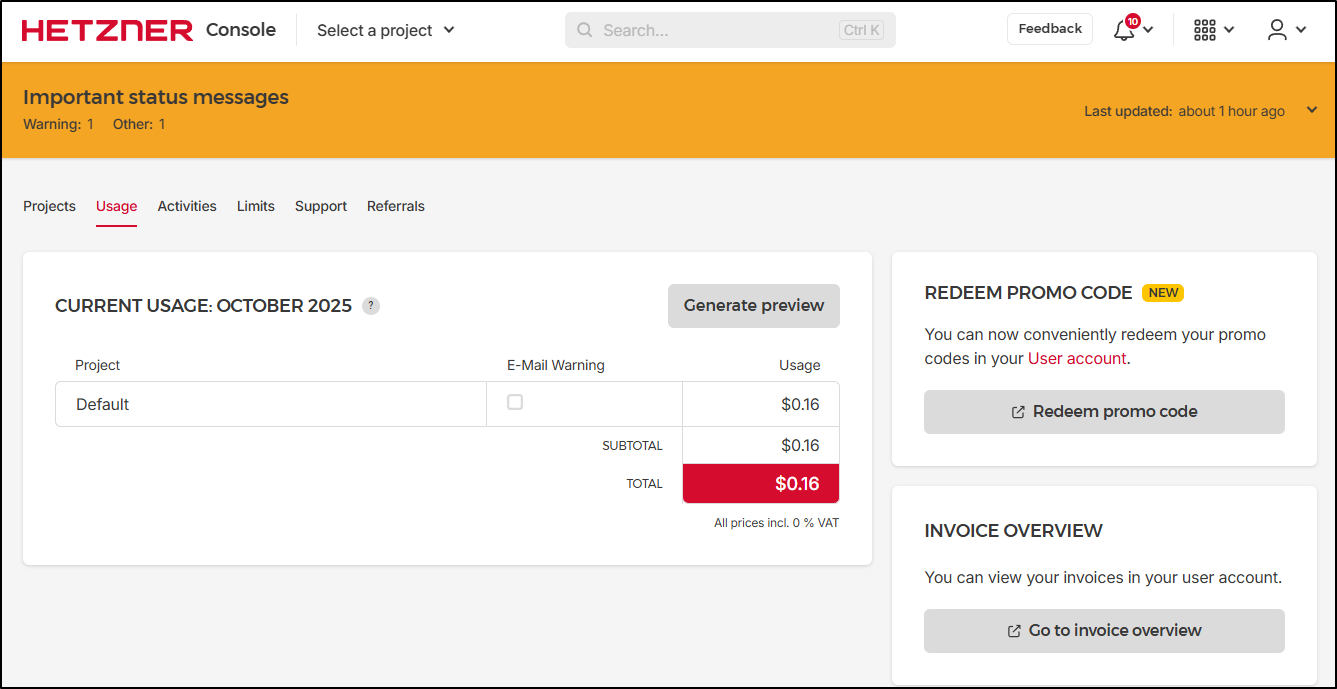The height and width of the screenshot is (689, 1337).
Task: Open the Select a project dropdown
Action: tap(385, 30)
